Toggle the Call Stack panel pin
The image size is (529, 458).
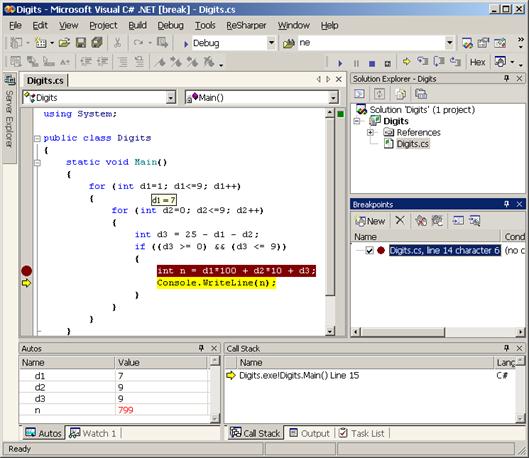506,348
